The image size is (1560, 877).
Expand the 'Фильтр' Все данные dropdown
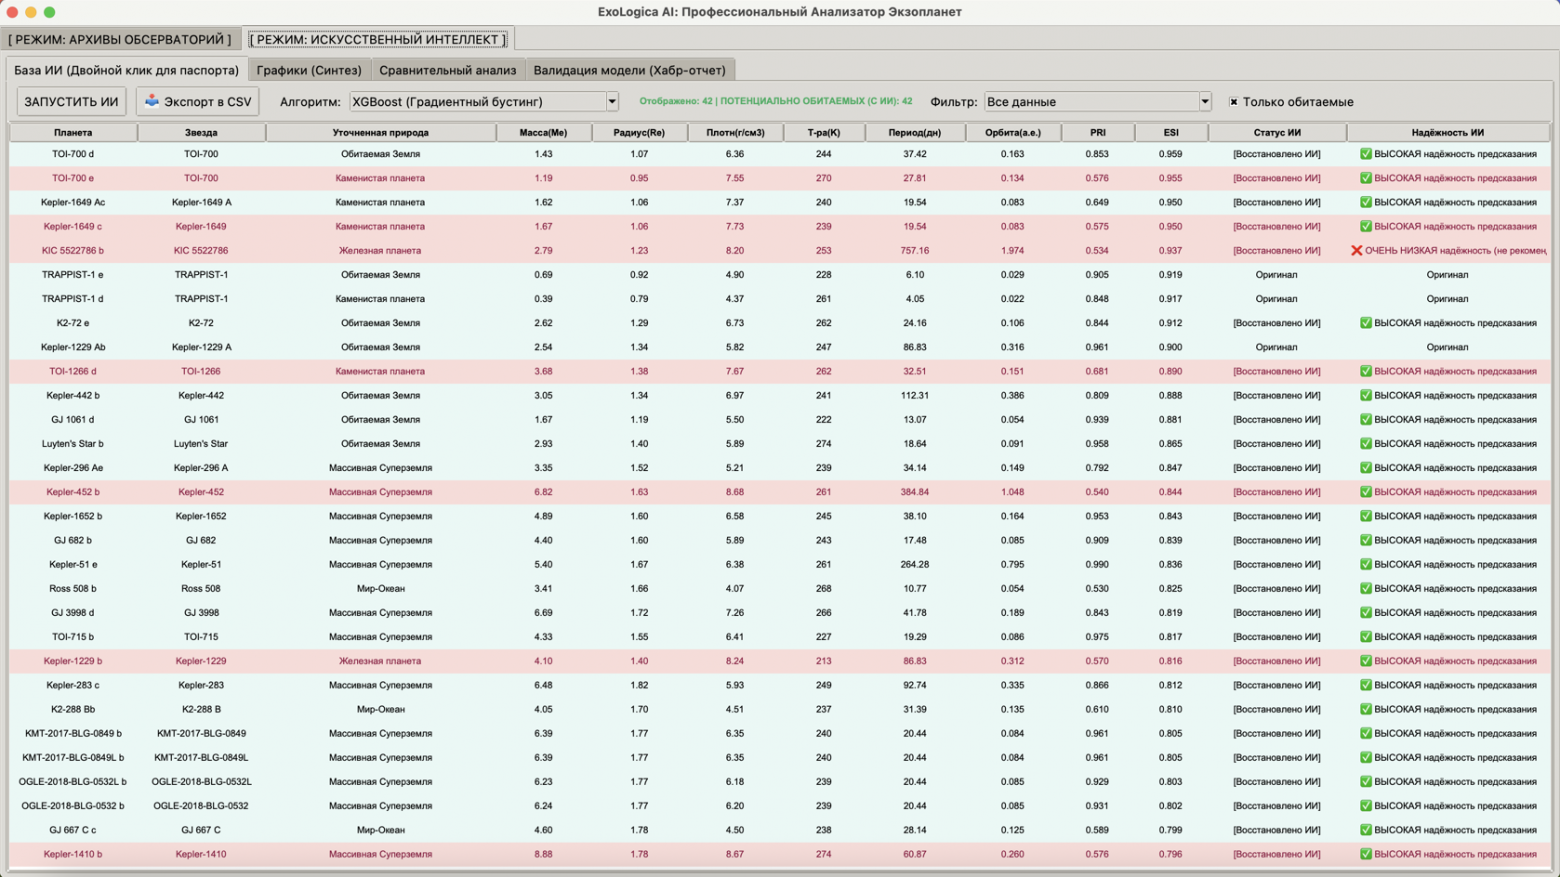pyautogui.click(x=1096, y=102)
